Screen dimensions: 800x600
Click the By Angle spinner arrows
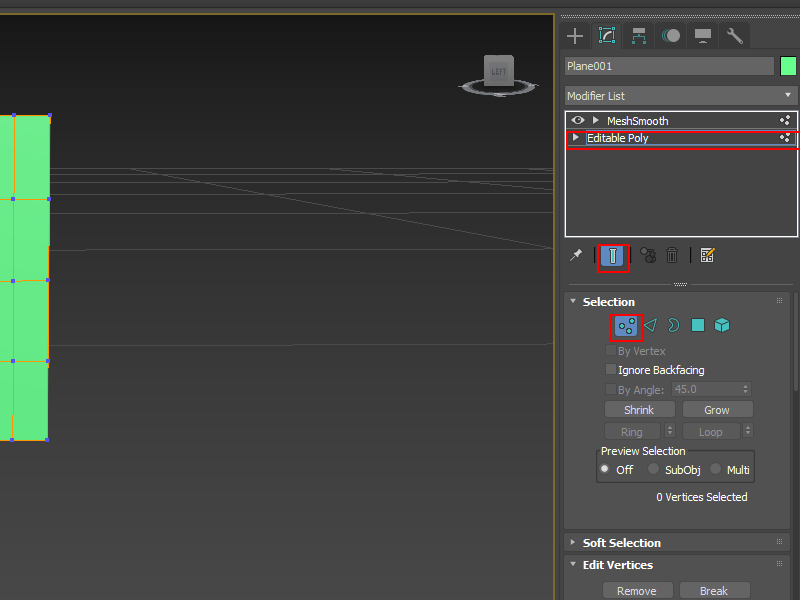point(745,389)
